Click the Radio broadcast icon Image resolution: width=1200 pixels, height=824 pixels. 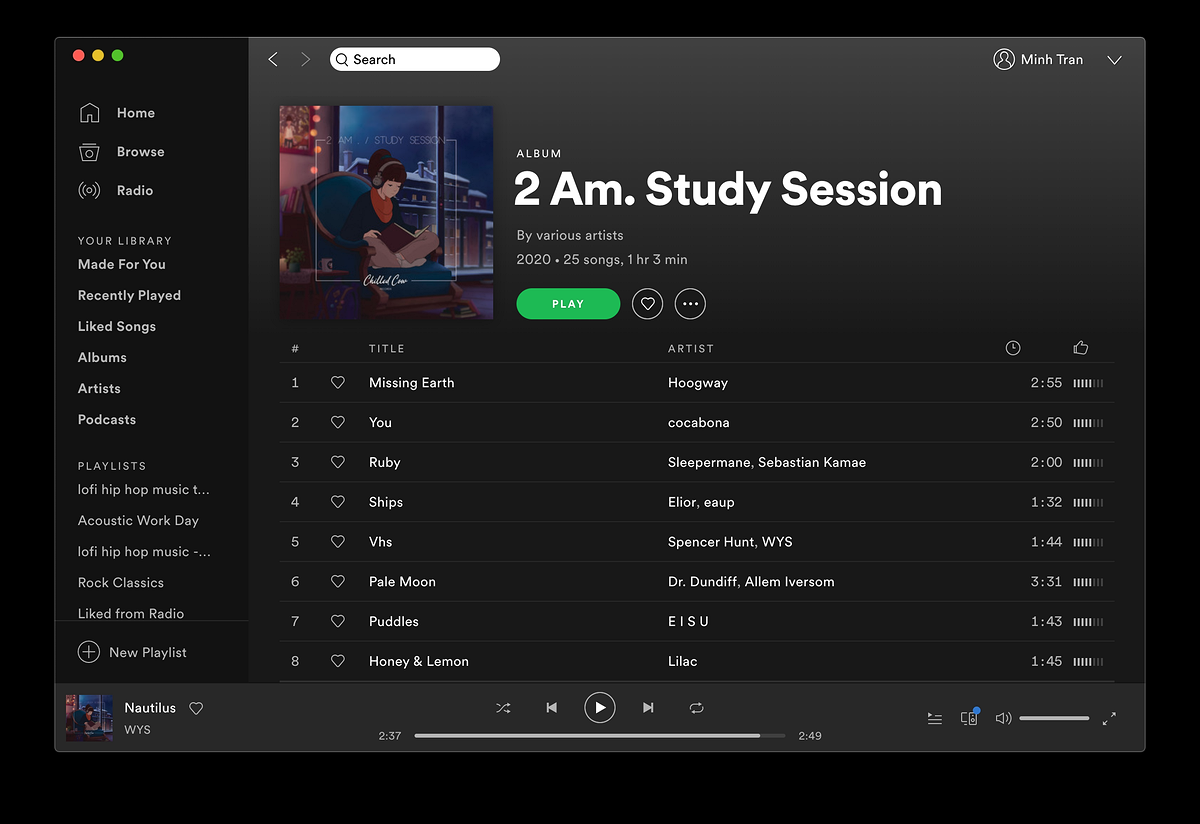point(89,190)
